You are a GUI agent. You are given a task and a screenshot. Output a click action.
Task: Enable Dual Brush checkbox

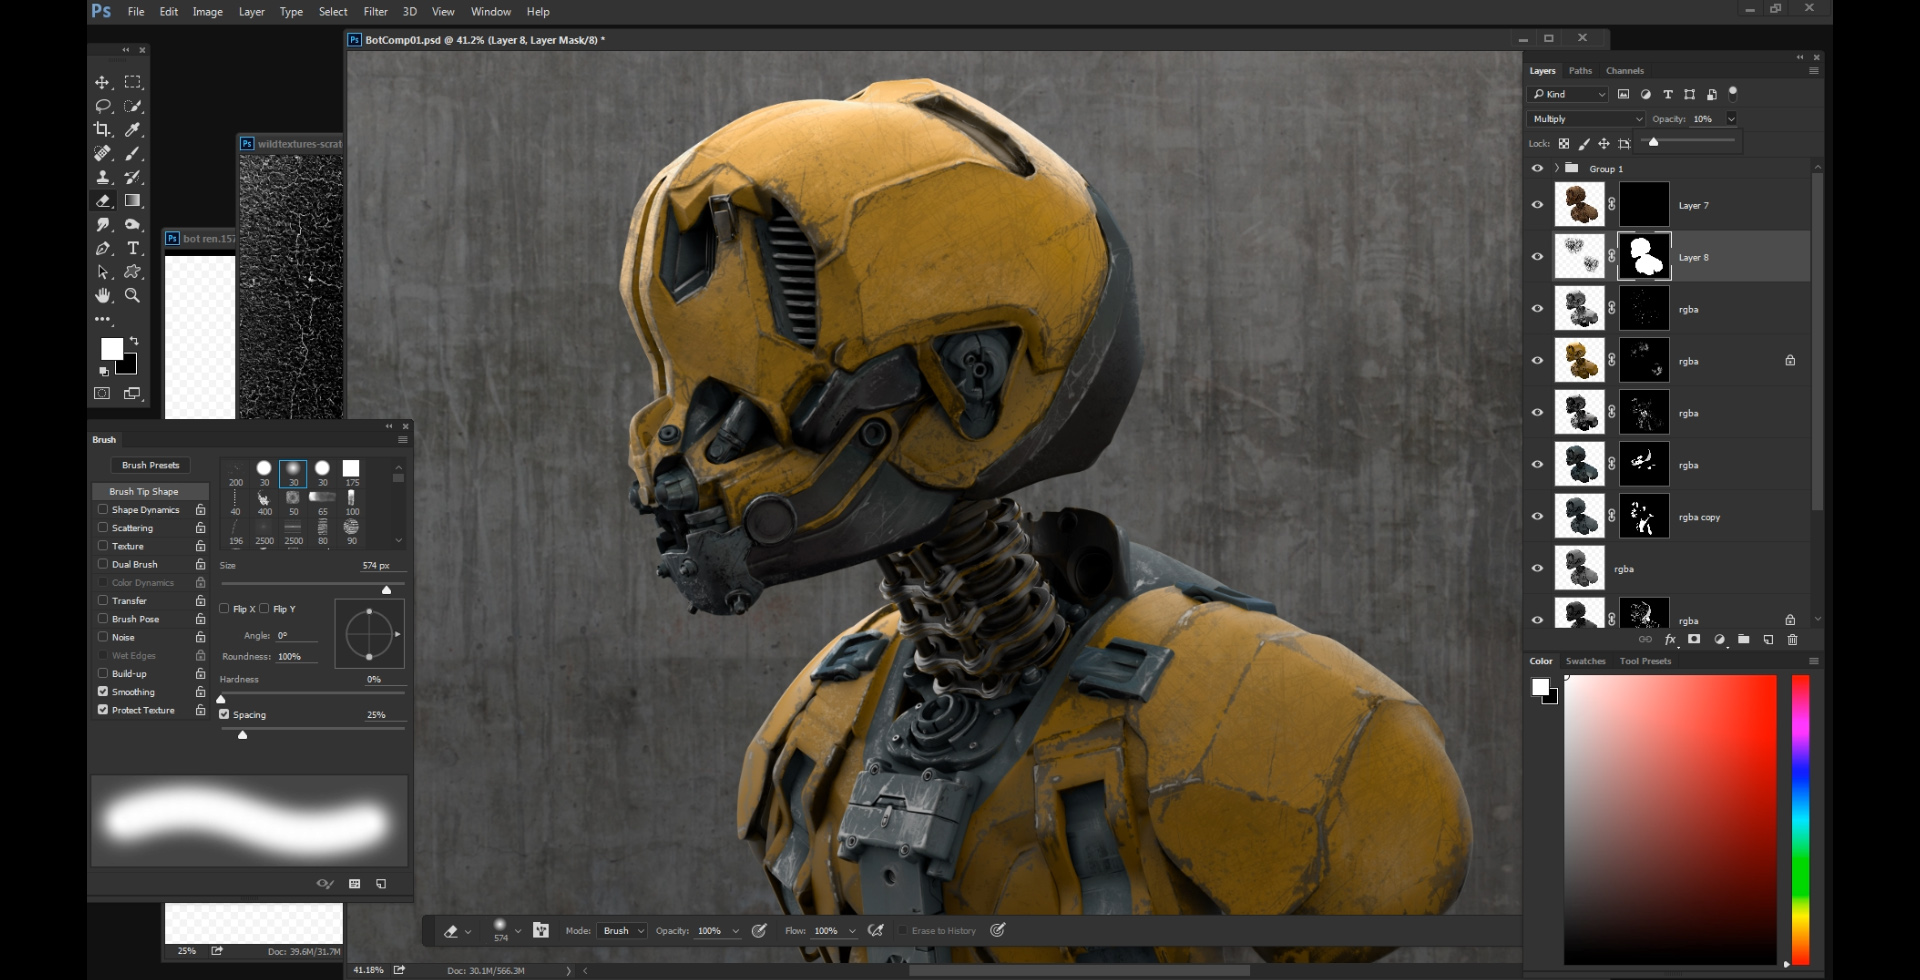pyautogui.click(x=103, y=564)
